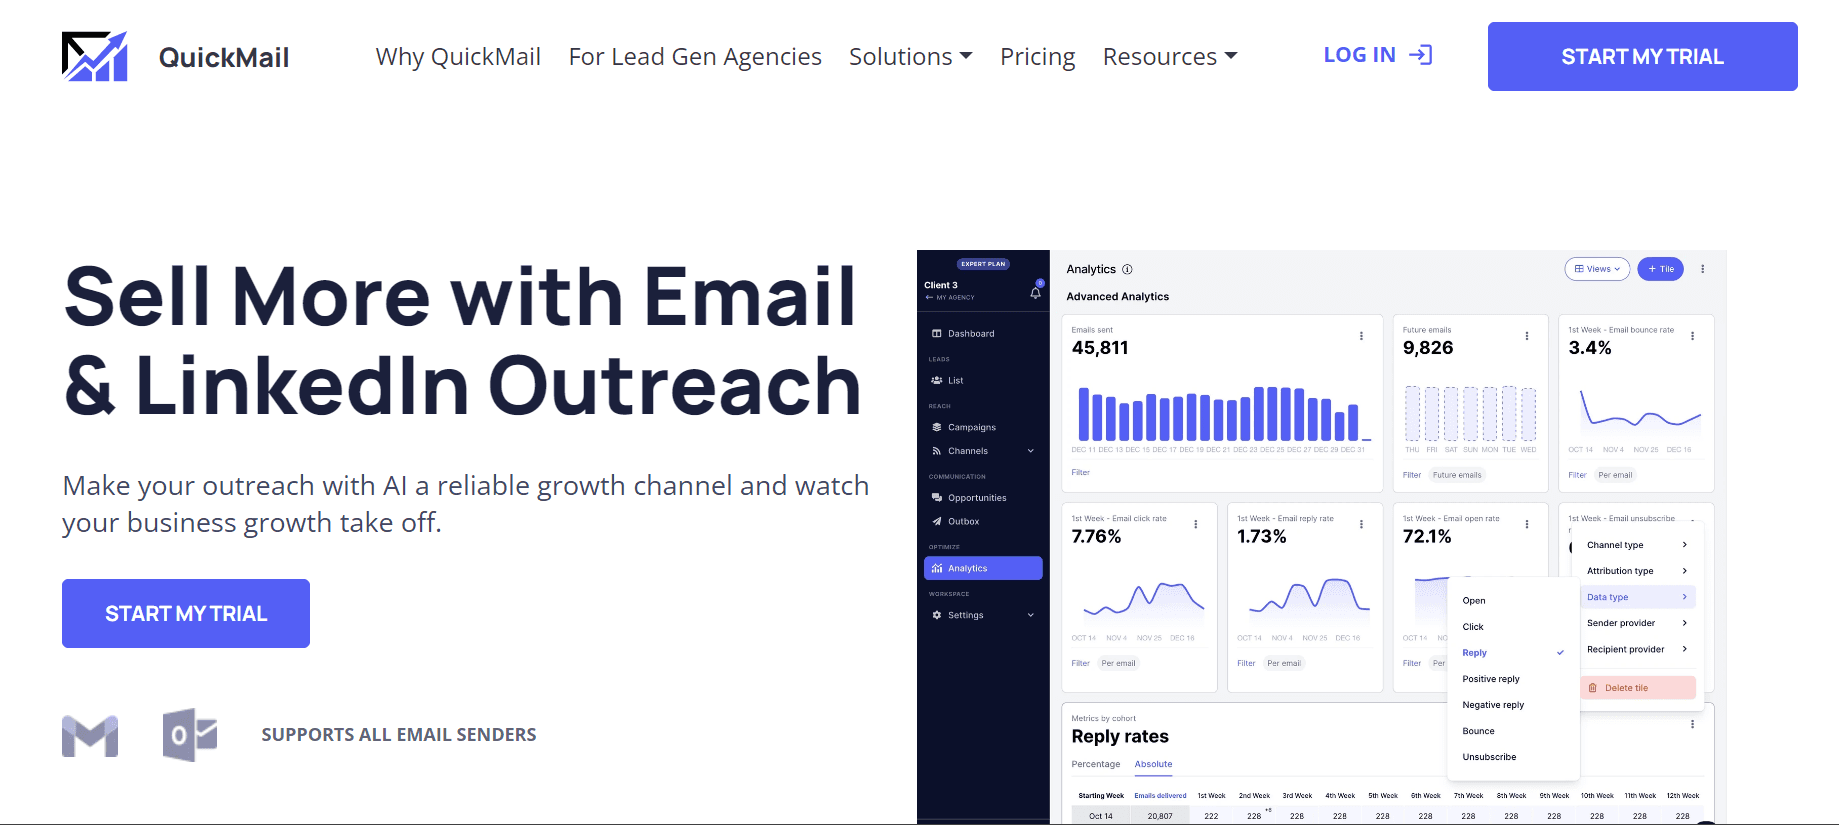Click Per email chip in bounce rate tile

tap(1615, 475)
